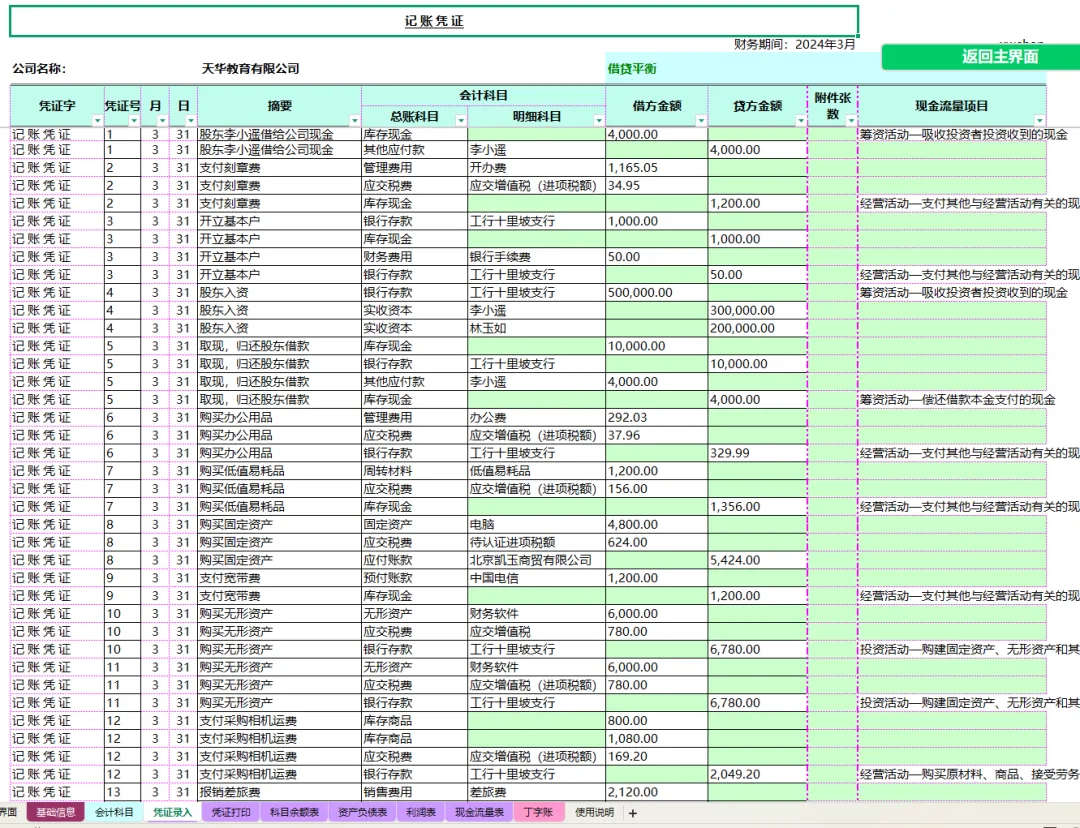Open the 附件张数 filter dropdown
Viewport: 1080px width, 828px height.
tap(851, 121)
